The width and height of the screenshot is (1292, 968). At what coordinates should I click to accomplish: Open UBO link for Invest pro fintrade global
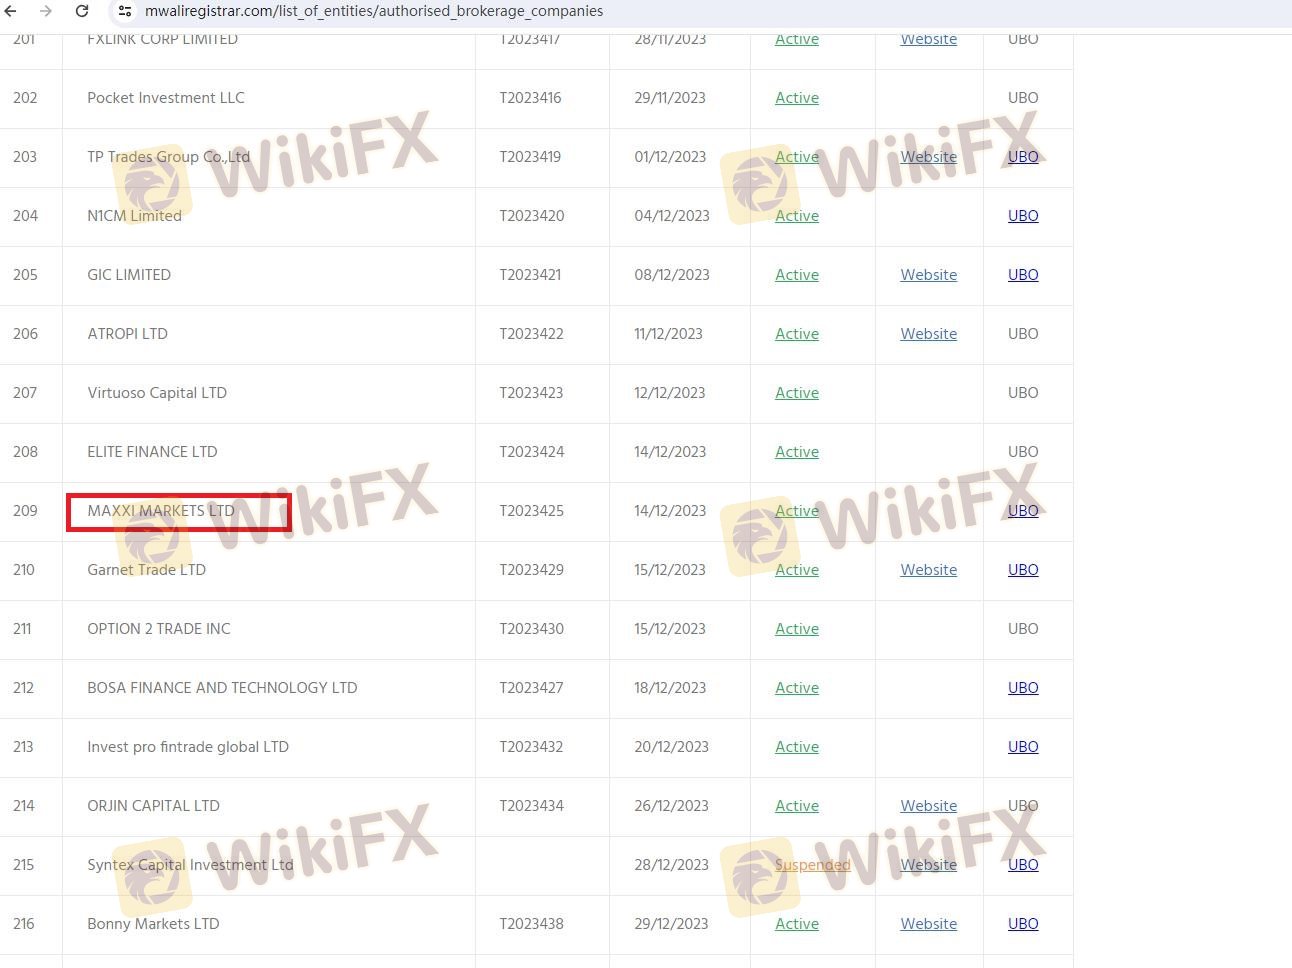click(x=1023, y=747)
